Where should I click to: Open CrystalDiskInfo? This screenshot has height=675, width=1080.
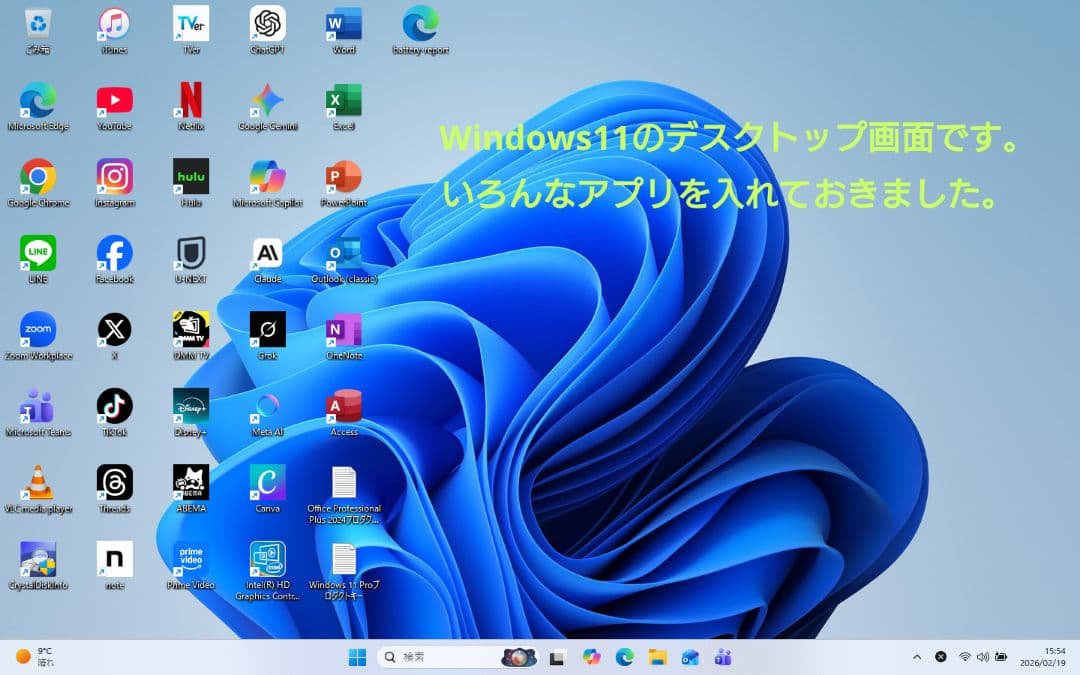pos(38,557)
